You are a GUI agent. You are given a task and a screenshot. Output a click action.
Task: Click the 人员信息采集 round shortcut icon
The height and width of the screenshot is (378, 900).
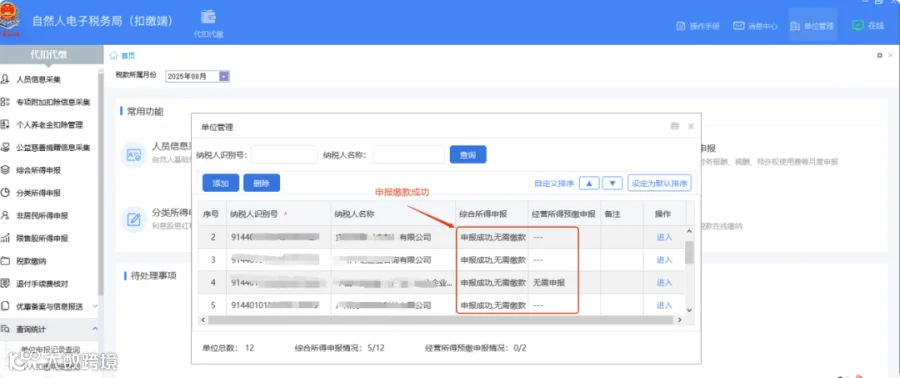pos(134,155)
